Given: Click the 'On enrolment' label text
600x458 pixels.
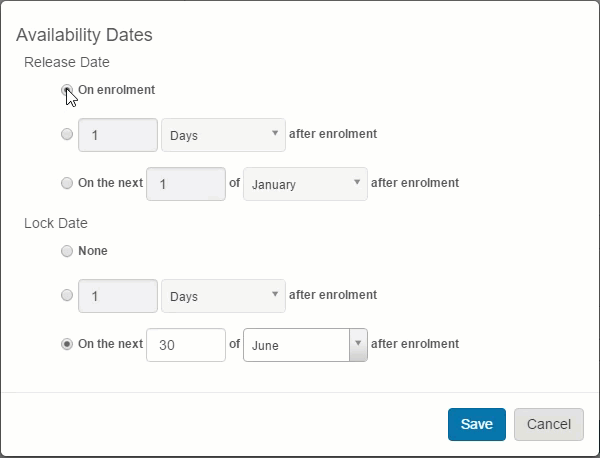Looking at the screenshot, I should (117, 90).
